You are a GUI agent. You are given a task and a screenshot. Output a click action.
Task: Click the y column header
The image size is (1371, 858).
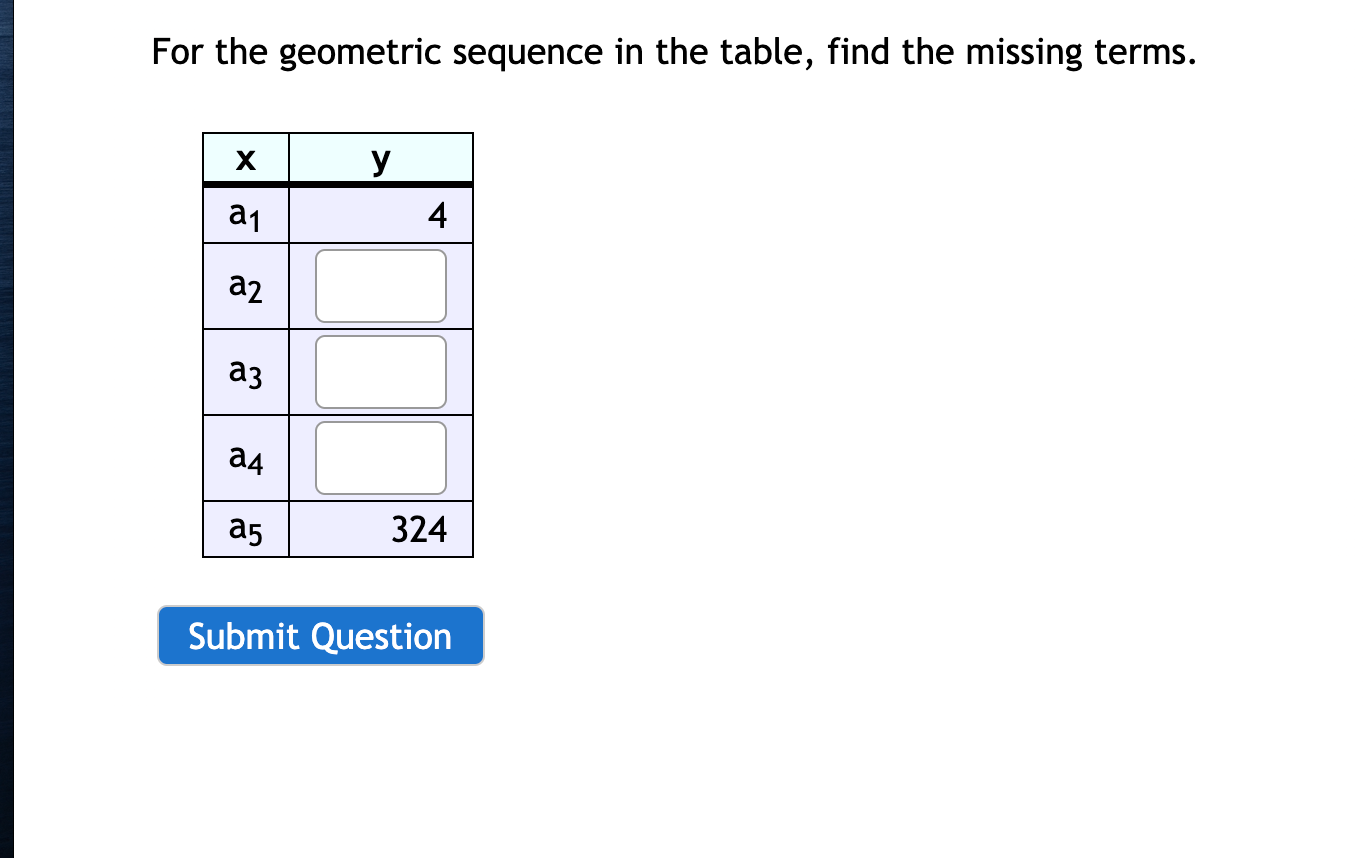[x=381, y=158]
